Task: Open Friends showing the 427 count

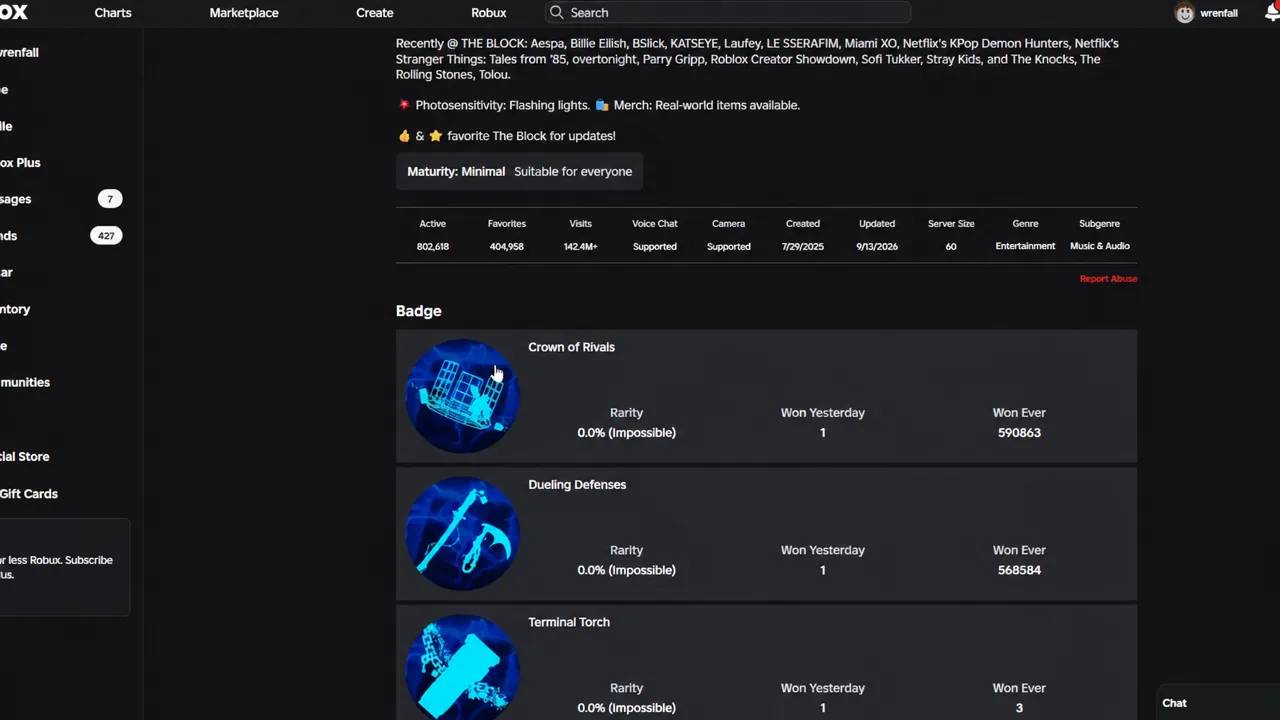Action: (61, 236)
